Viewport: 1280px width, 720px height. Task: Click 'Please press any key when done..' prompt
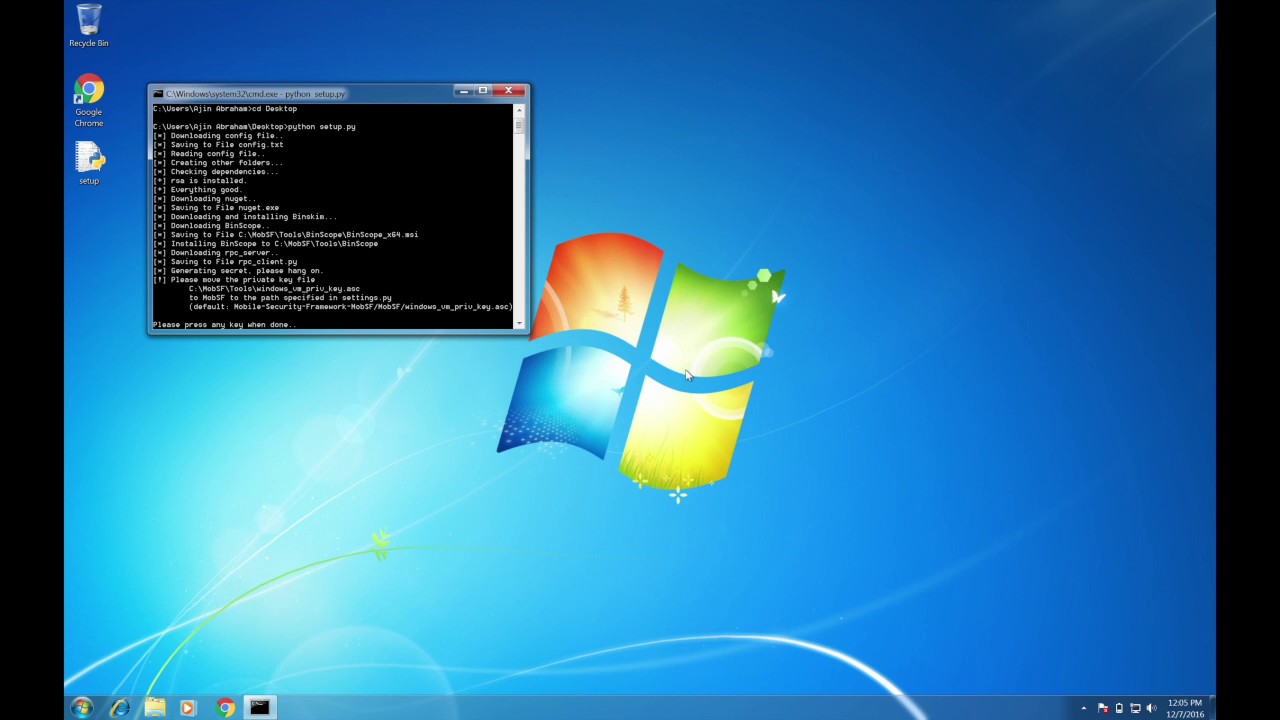click(x=225, y=325)
